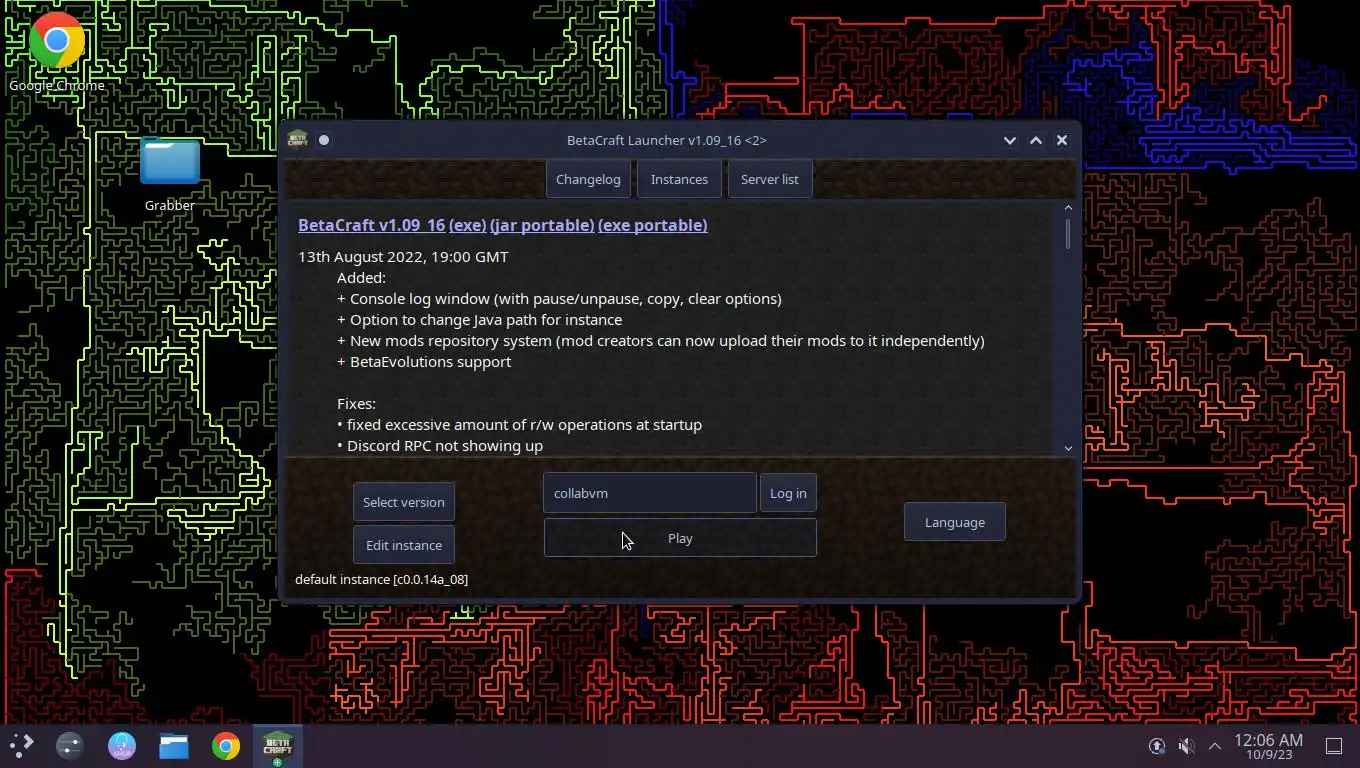Click 'New mods repository system' line
Viewport: 1360px width, 768px height.
pos(661,340)
